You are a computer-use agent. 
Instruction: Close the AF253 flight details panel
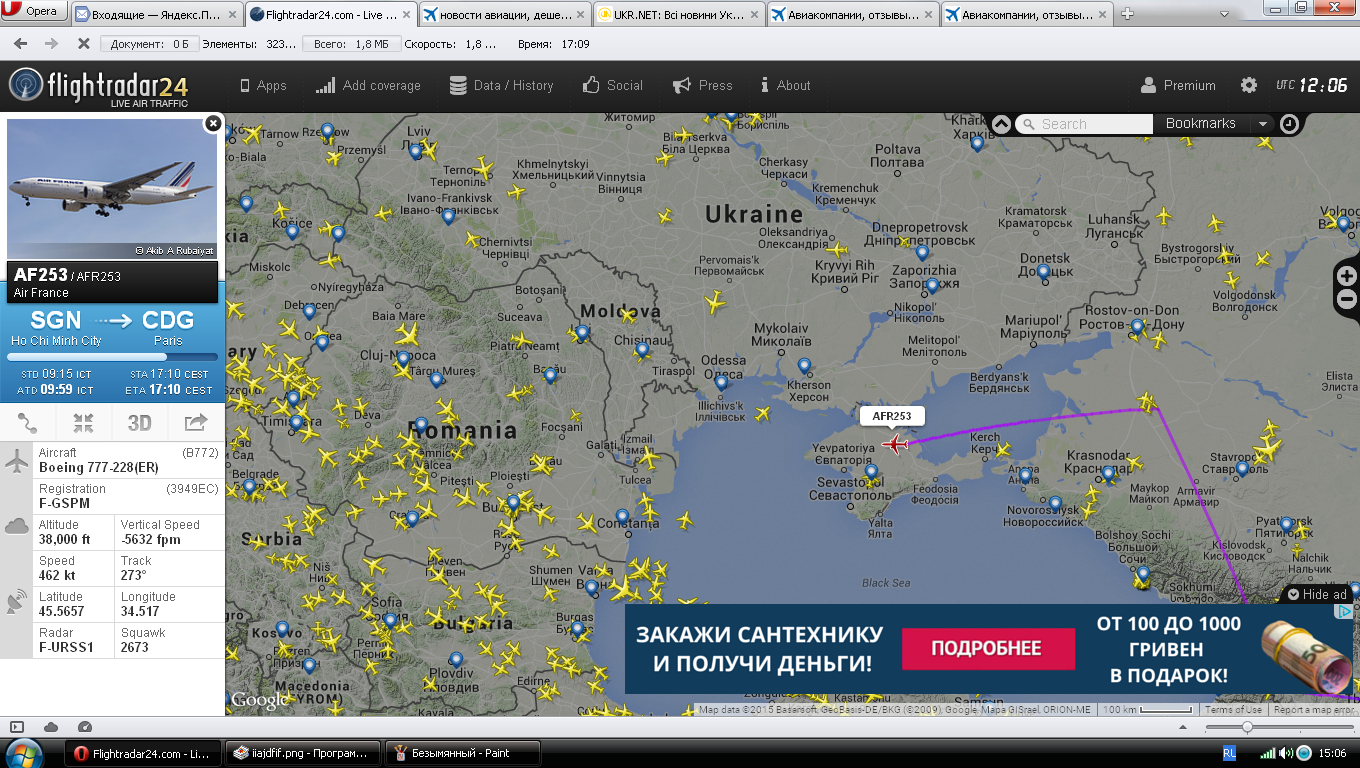[x=212, y=123]
